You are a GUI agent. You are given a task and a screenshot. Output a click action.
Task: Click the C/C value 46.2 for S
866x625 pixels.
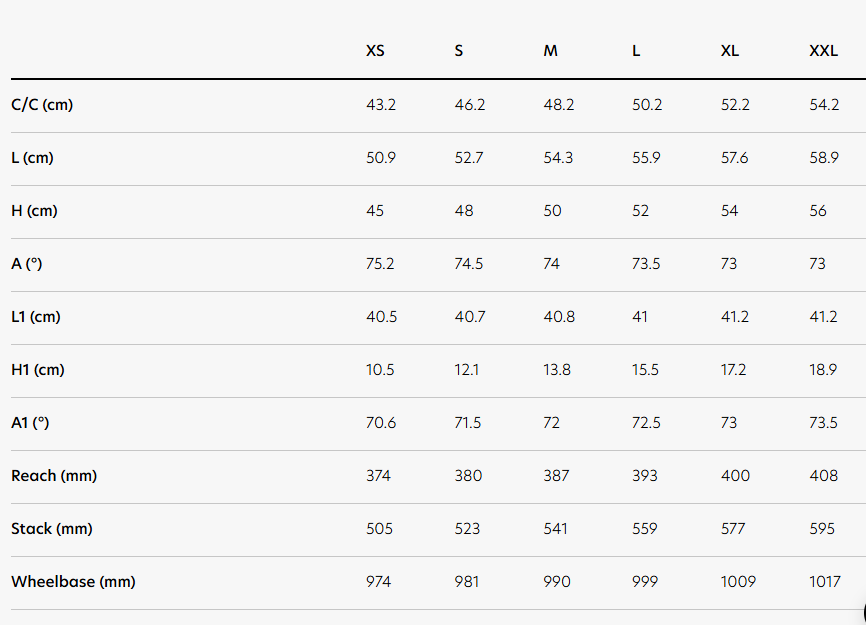(x=469, y=105)
